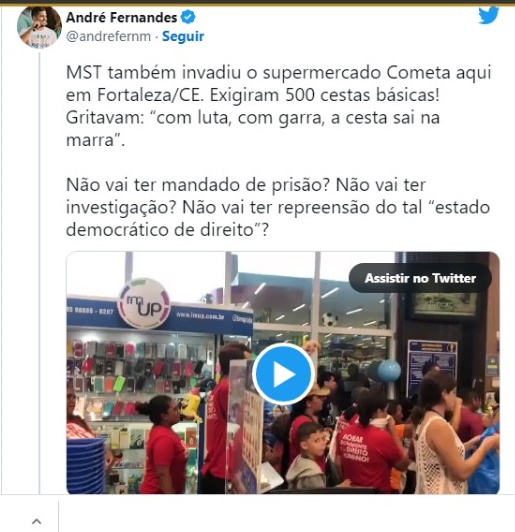Click the André Fernandes display name
The height and width of the screenshot is (532, 515).
121,17
